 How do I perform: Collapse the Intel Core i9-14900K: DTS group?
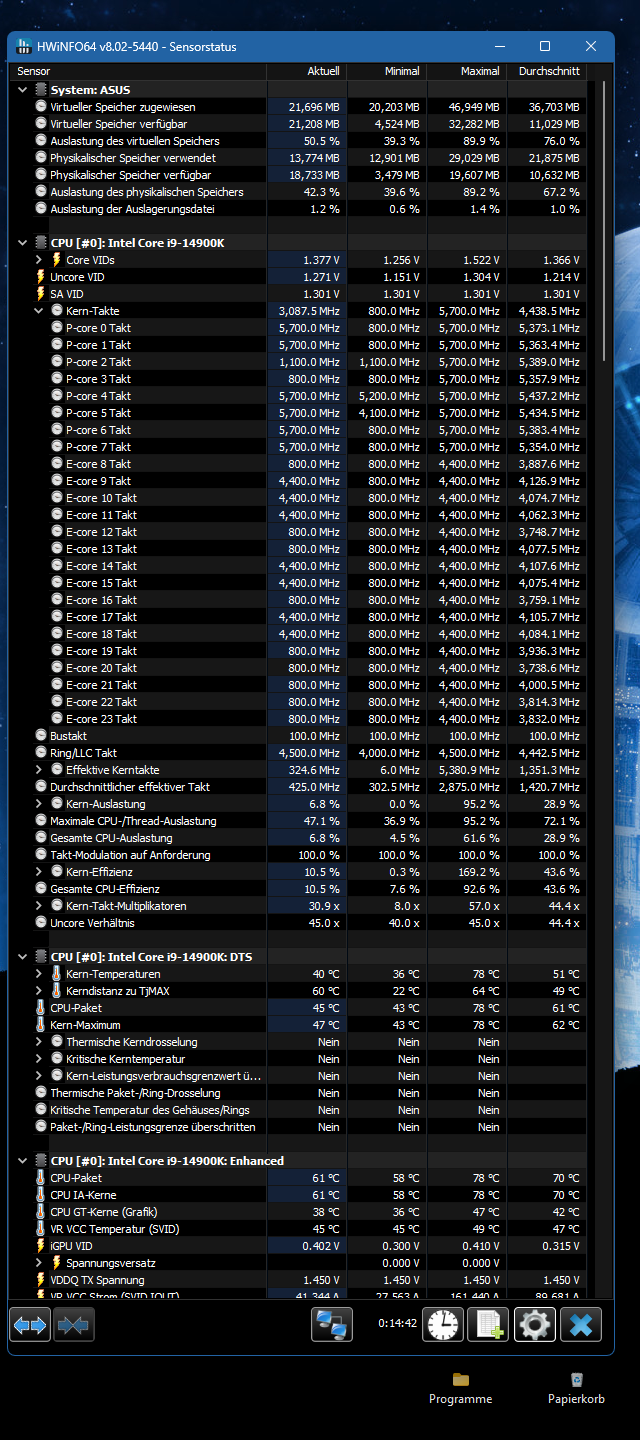[x=23, y=957]
